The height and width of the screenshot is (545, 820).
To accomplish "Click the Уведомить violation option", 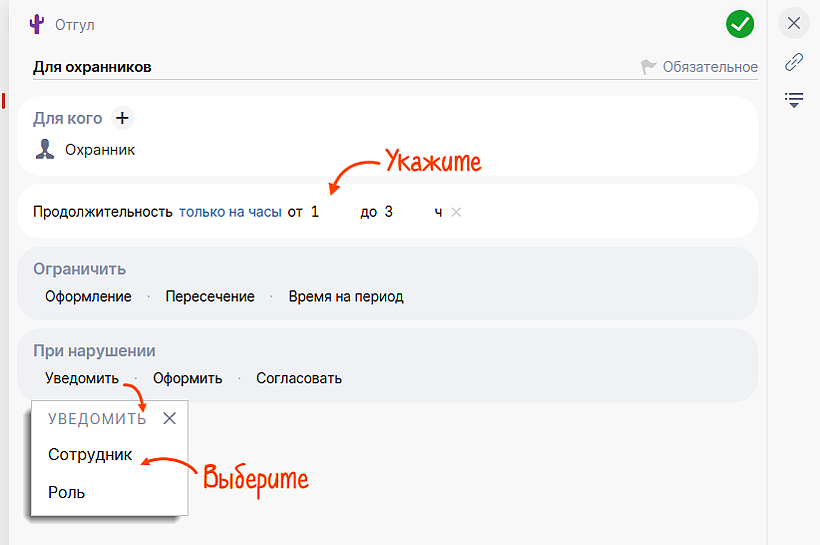I will click(82, 378).
